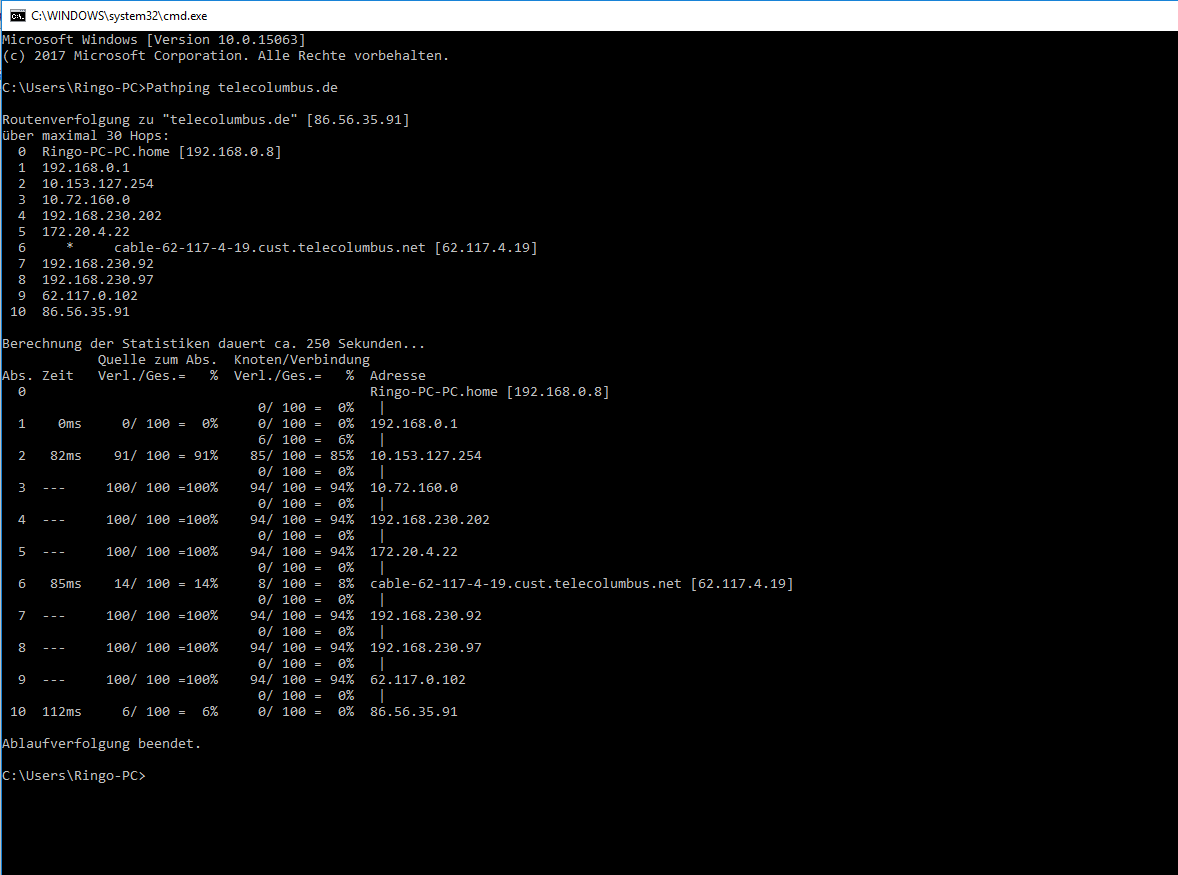Click the "Ablaufverfolgung beendet." message
The image size is (1178, 875).
pyautogui.click(x=101, y=744)
